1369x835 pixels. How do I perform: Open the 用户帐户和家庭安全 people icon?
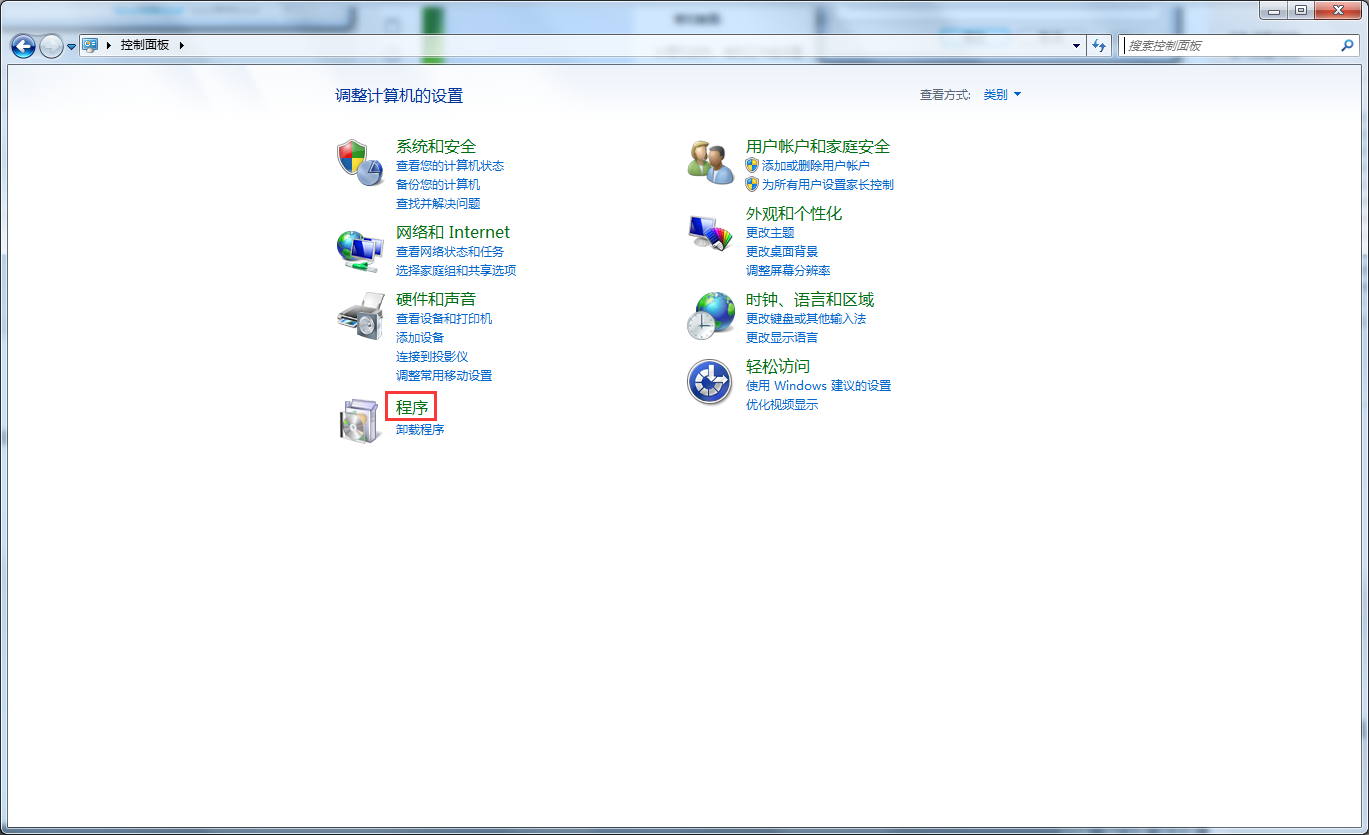point(710,163)
